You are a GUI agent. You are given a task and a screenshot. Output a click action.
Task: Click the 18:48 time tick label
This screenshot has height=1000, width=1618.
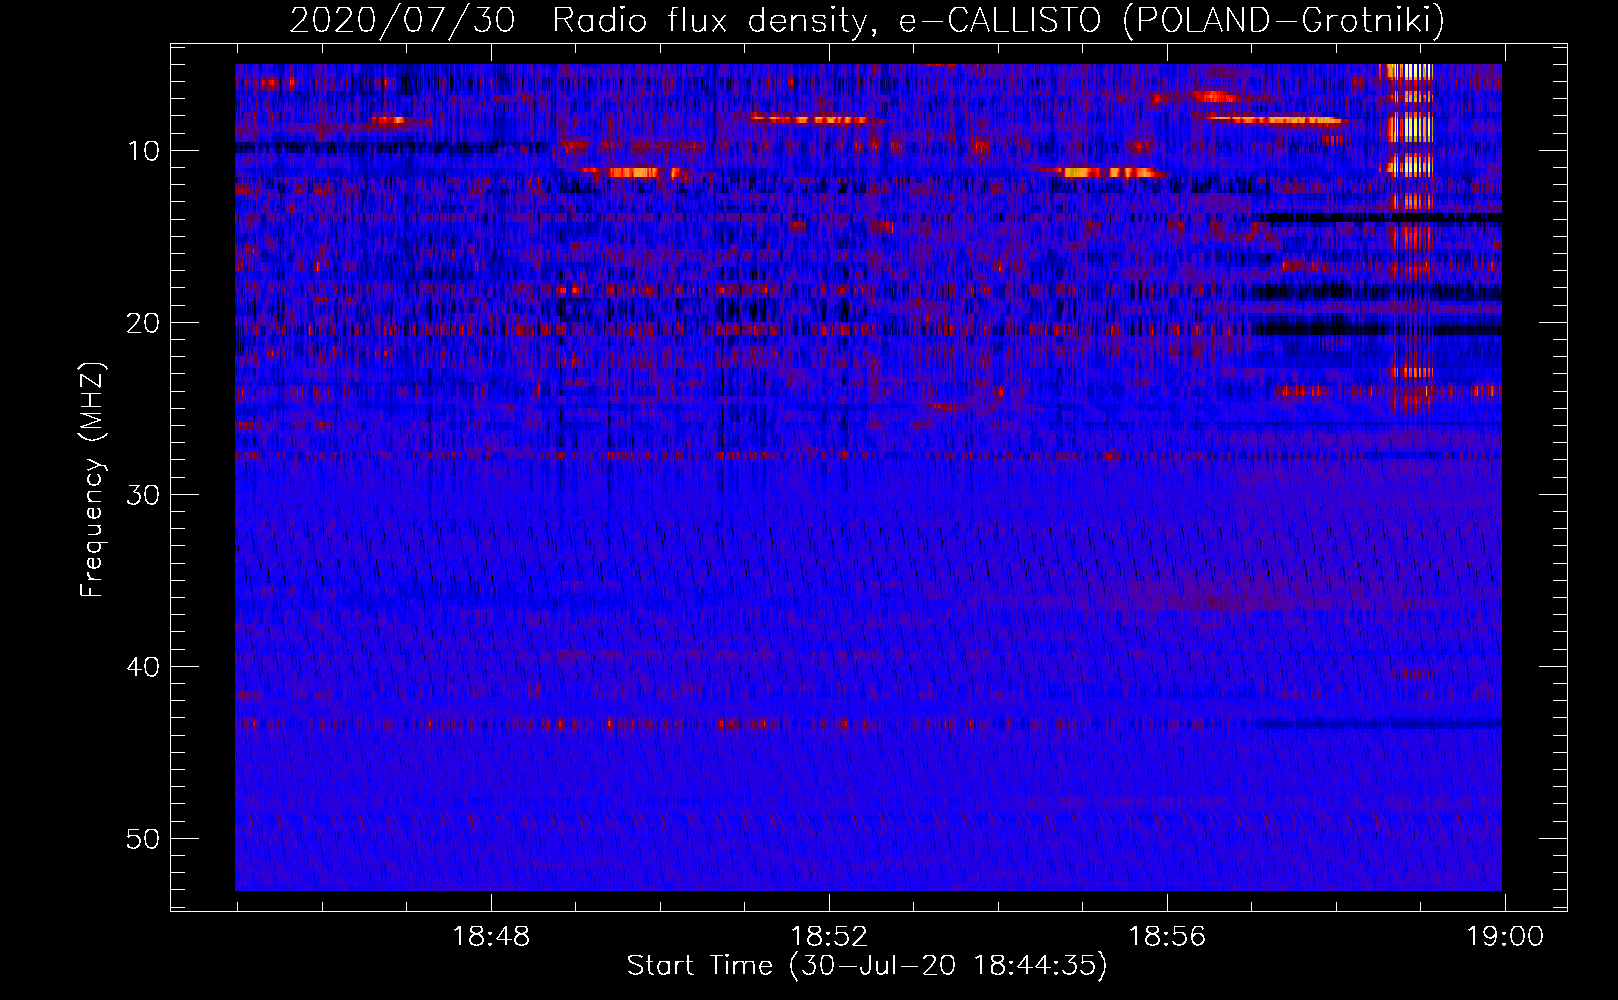click(491, 937)
